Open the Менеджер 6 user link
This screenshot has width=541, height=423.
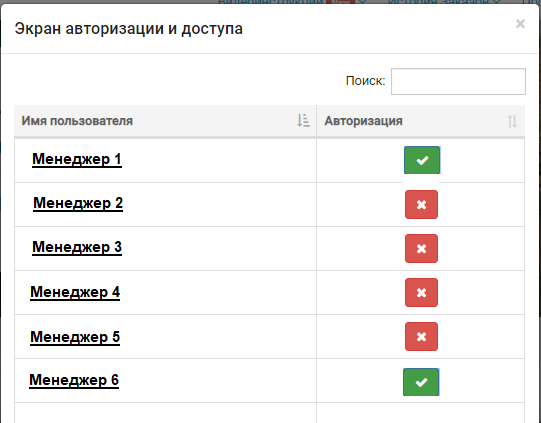coord(74,380)
